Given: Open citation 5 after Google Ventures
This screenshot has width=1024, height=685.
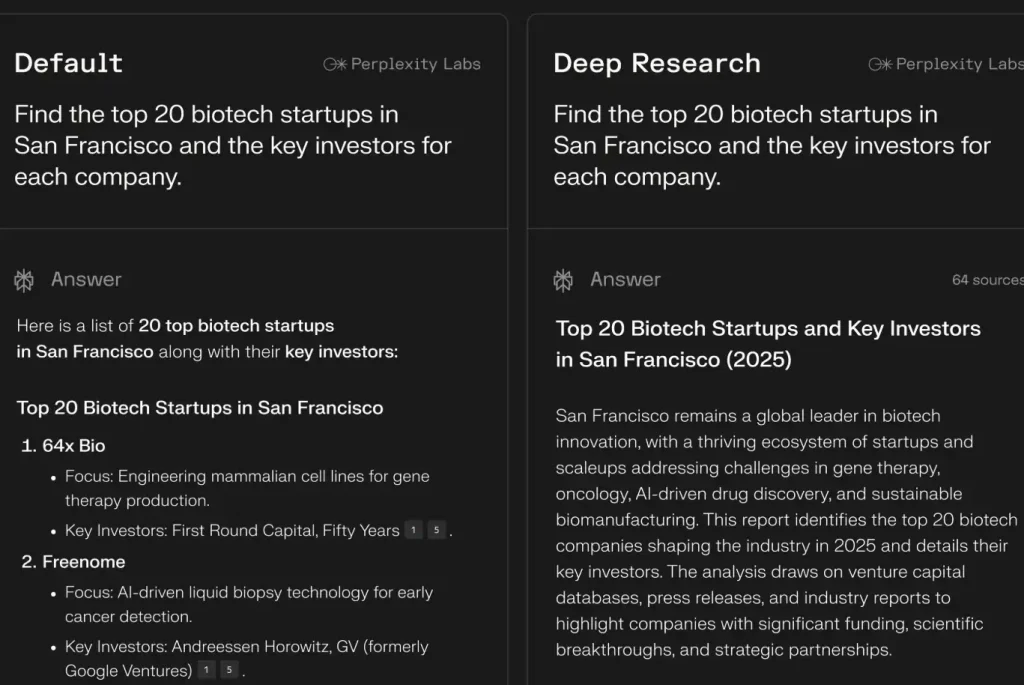Looking at the screenshot, I should click(228, 670).
